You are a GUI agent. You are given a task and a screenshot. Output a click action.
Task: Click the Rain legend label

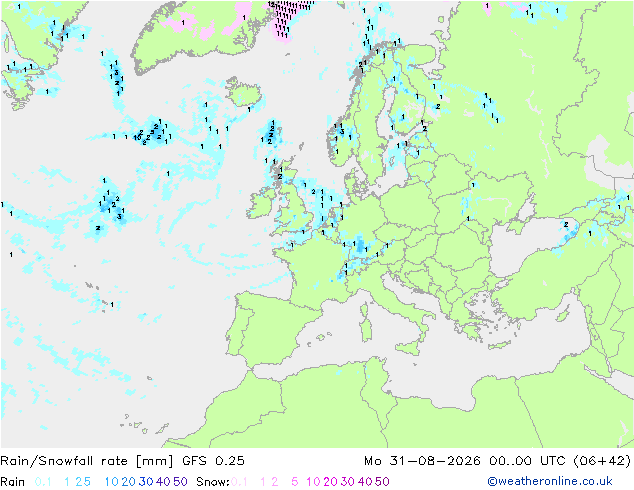[x=13, y=482]
